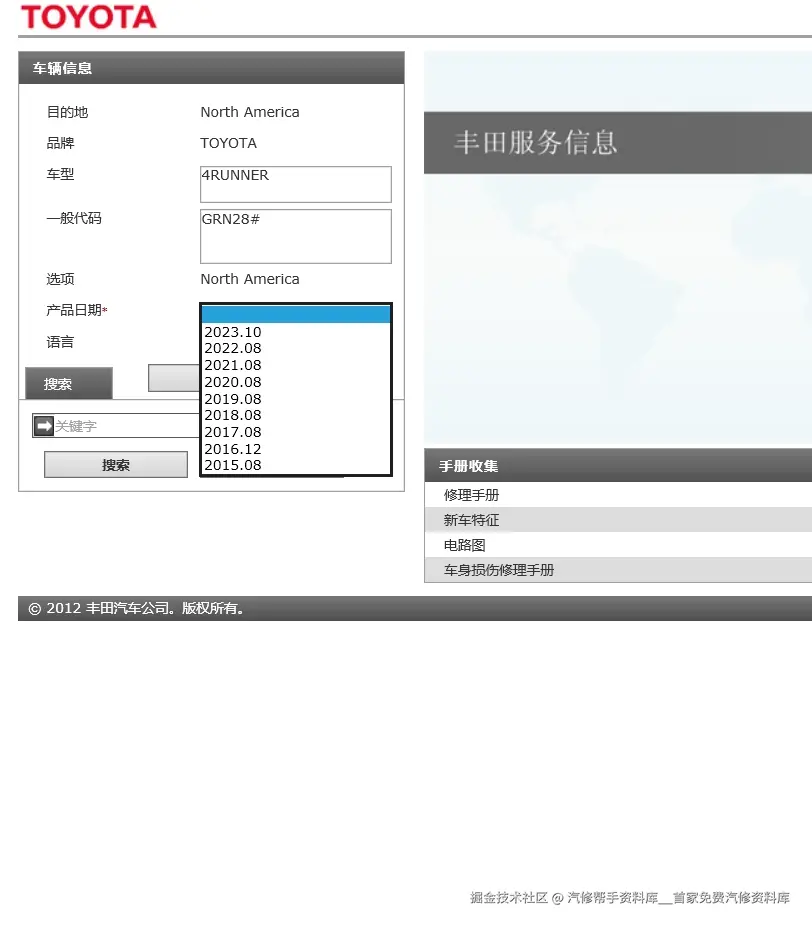Click the lower 搜索 search button

click(115, 464)
